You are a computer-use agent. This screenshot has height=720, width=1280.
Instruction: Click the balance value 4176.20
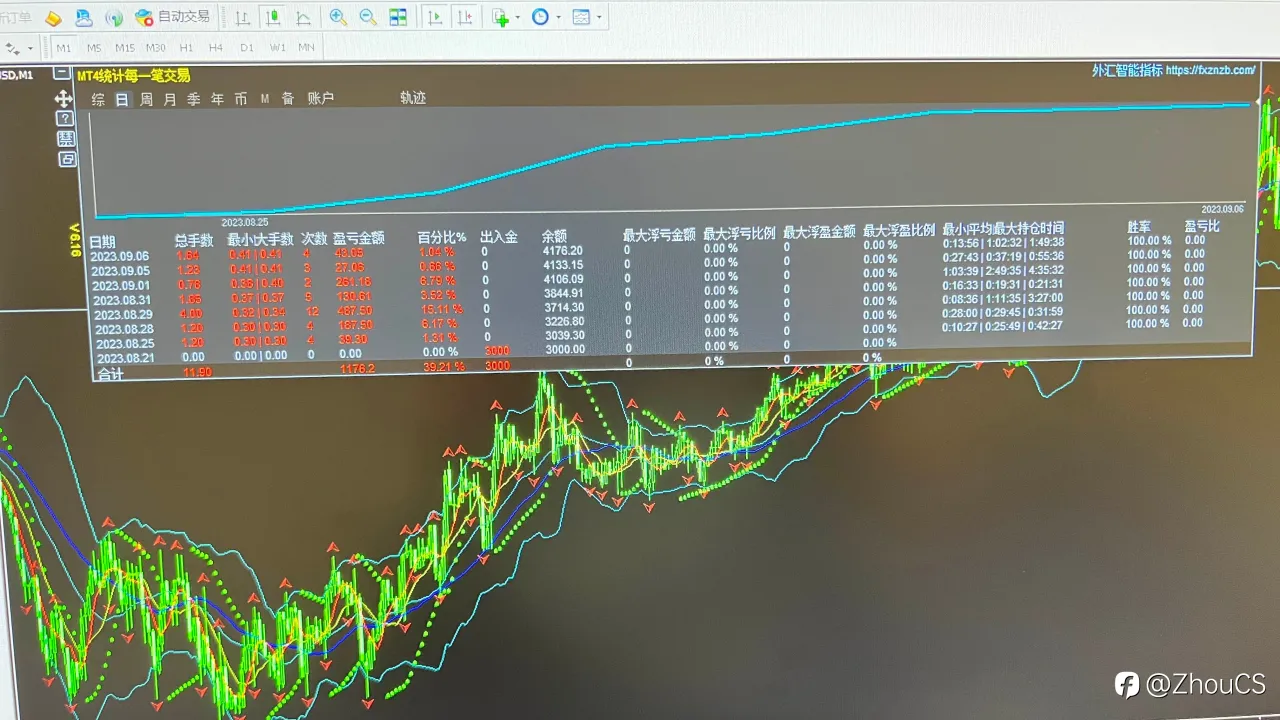click(562, 250)
